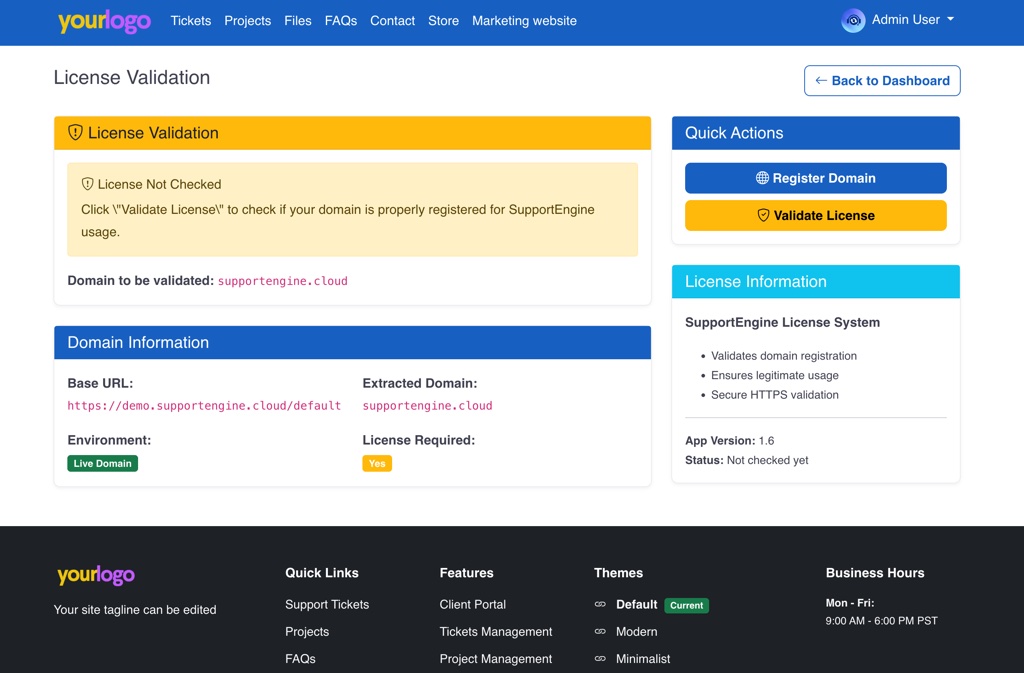Click the Admin User avatar icon
The image size is (1024, 673).
(x=853, y=20)
